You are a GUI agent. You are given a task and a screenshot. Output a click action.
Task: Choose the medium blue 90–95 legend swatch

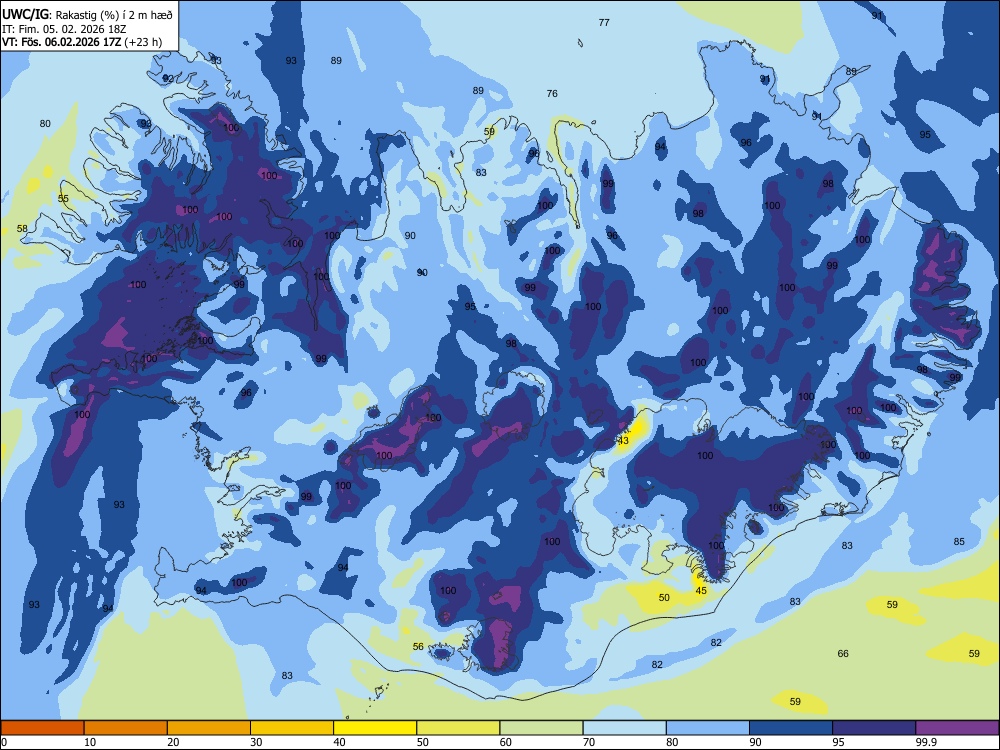coord(791,728)
